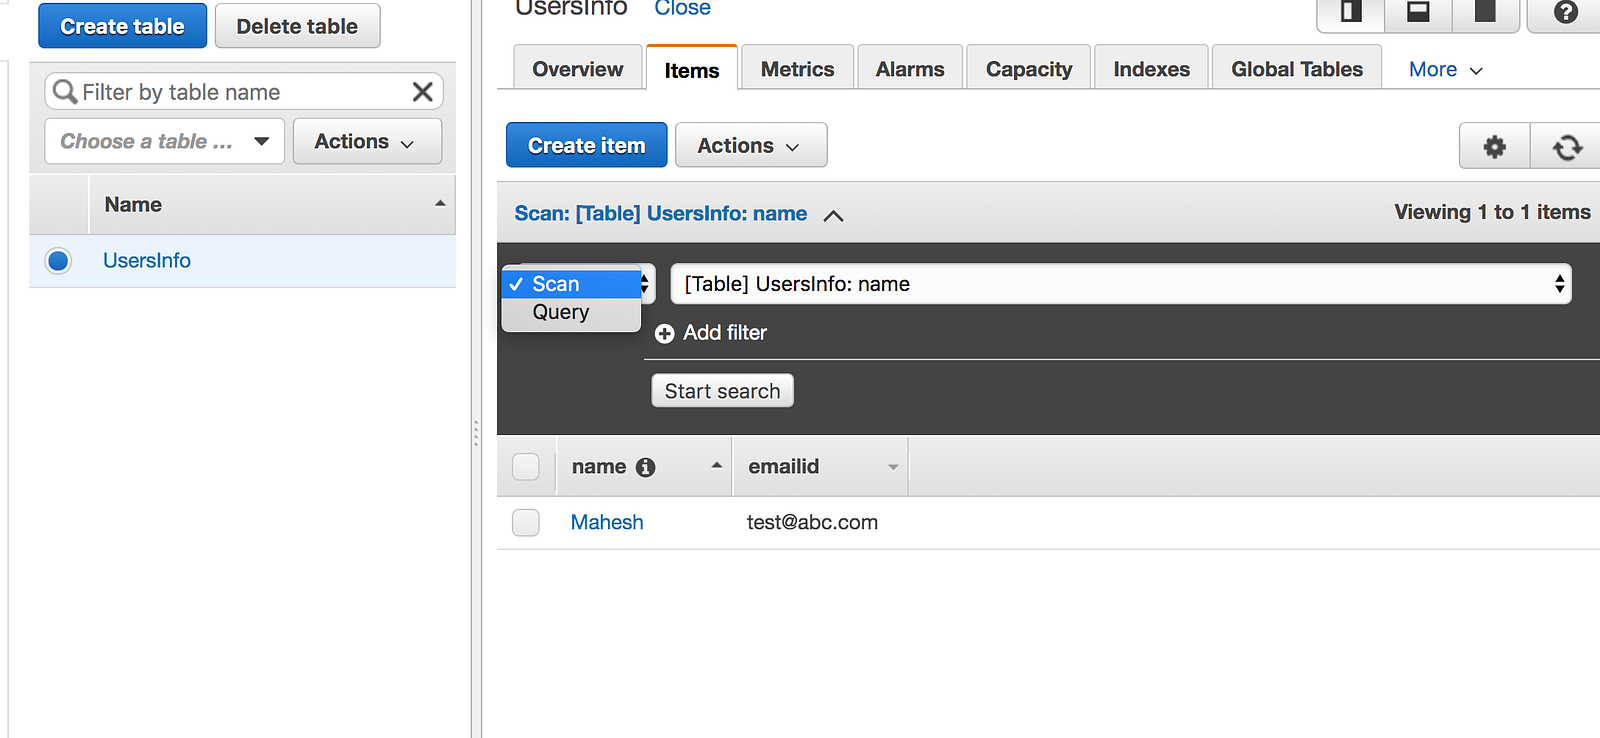Open the help question mark icon

(x=1565, y=12)
